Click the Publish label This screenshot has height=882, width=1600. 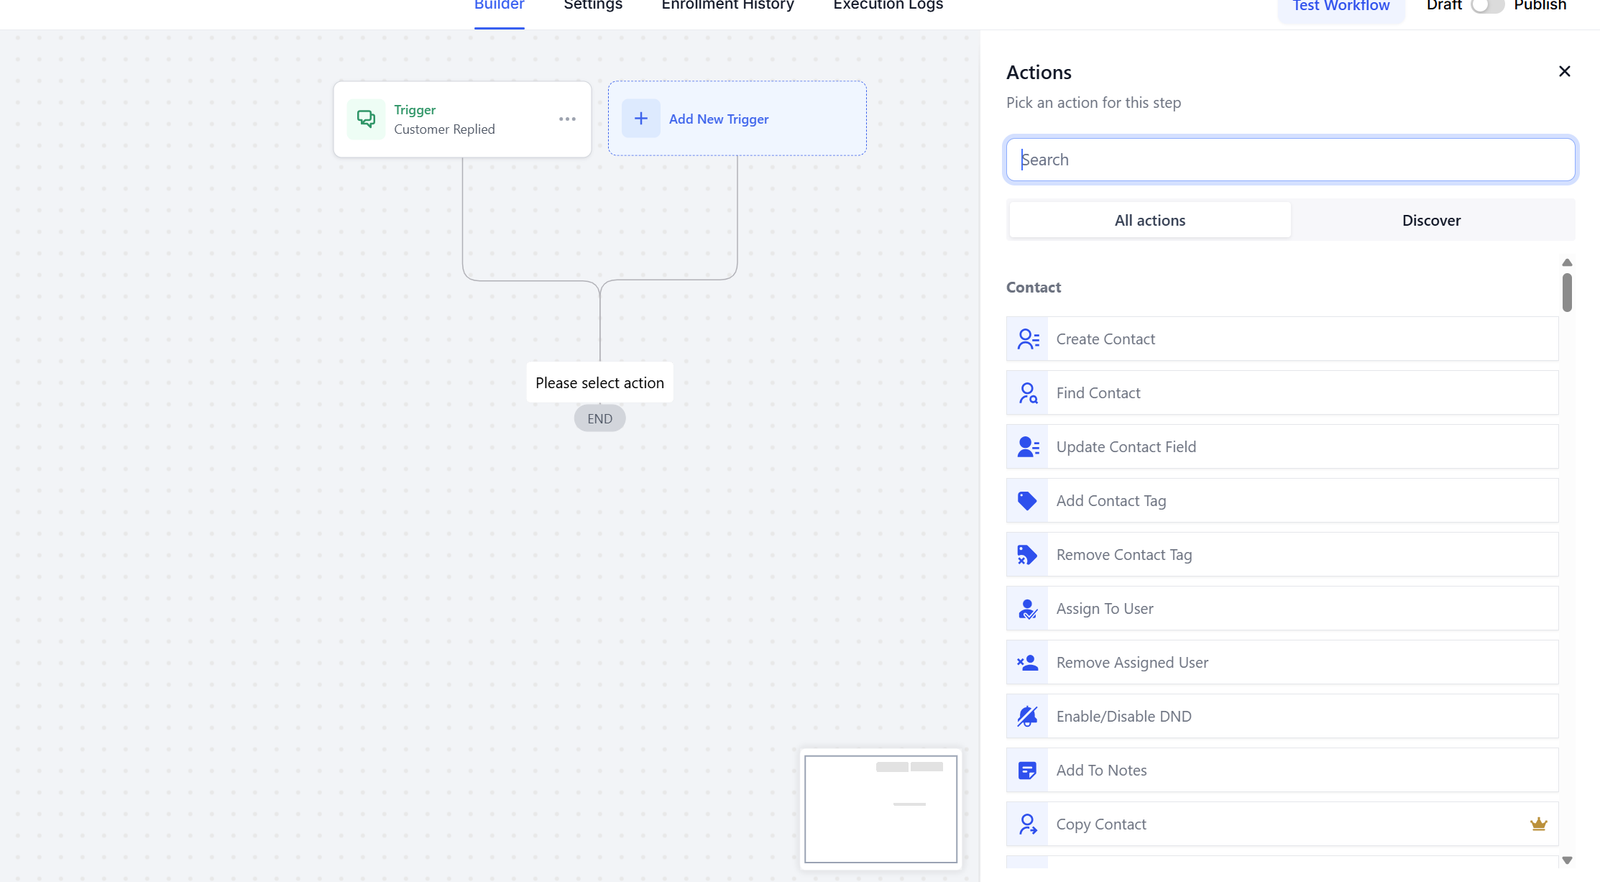pyautogui.click(x=1540, y=5)
